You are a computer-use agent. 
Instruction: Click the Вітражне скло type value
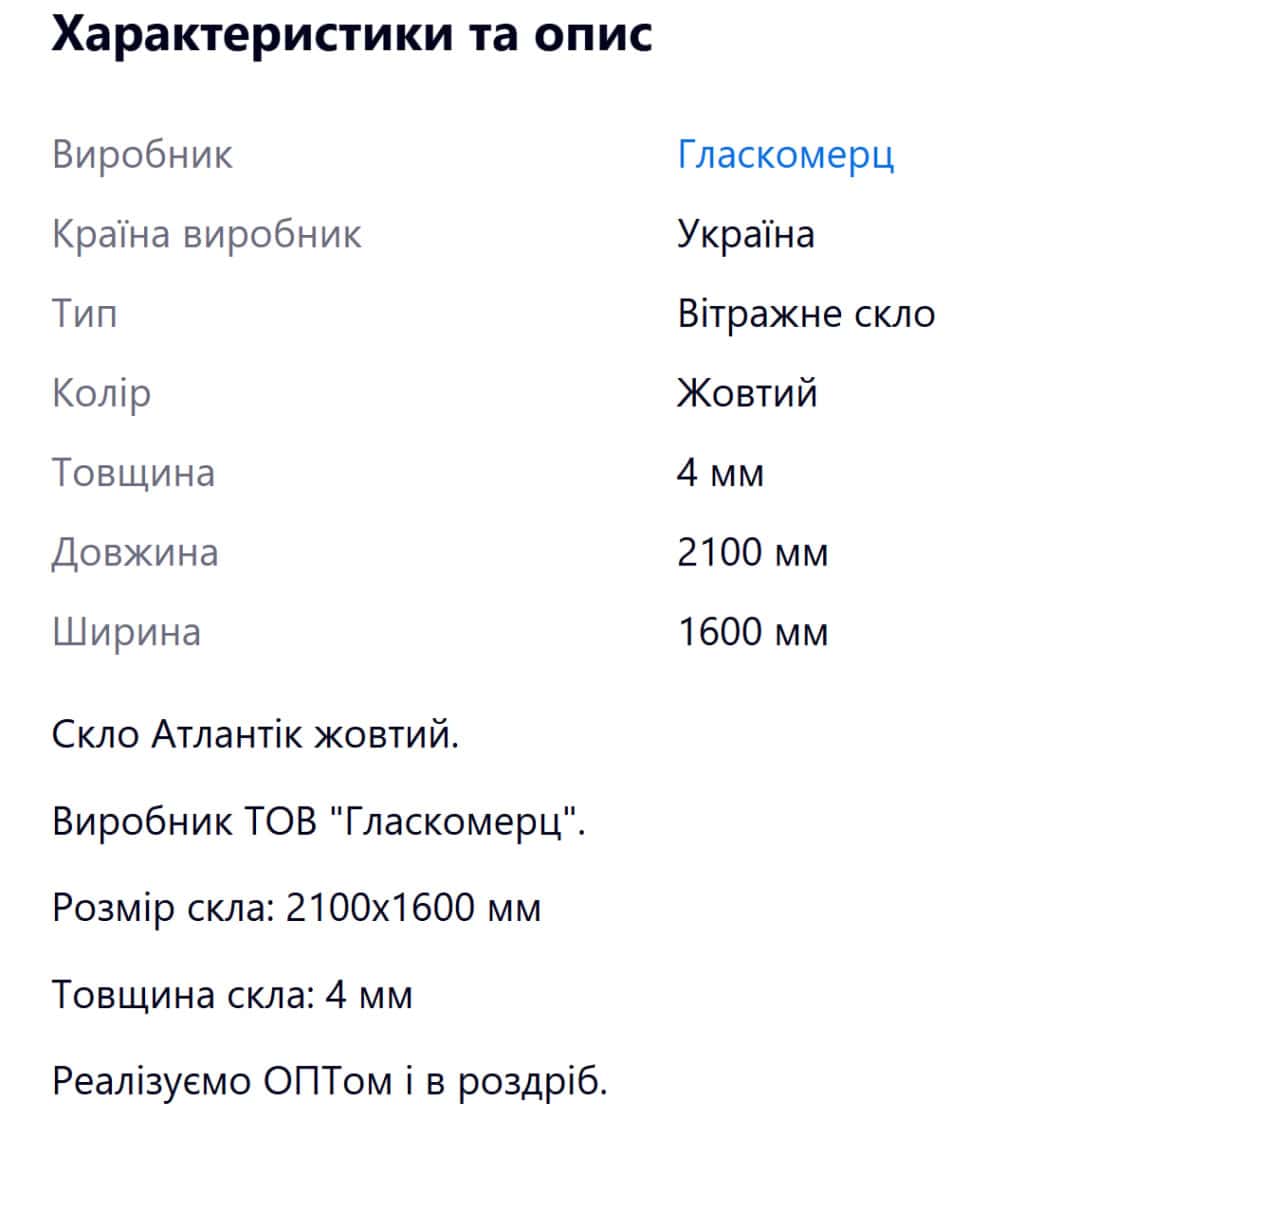point(806,314)
